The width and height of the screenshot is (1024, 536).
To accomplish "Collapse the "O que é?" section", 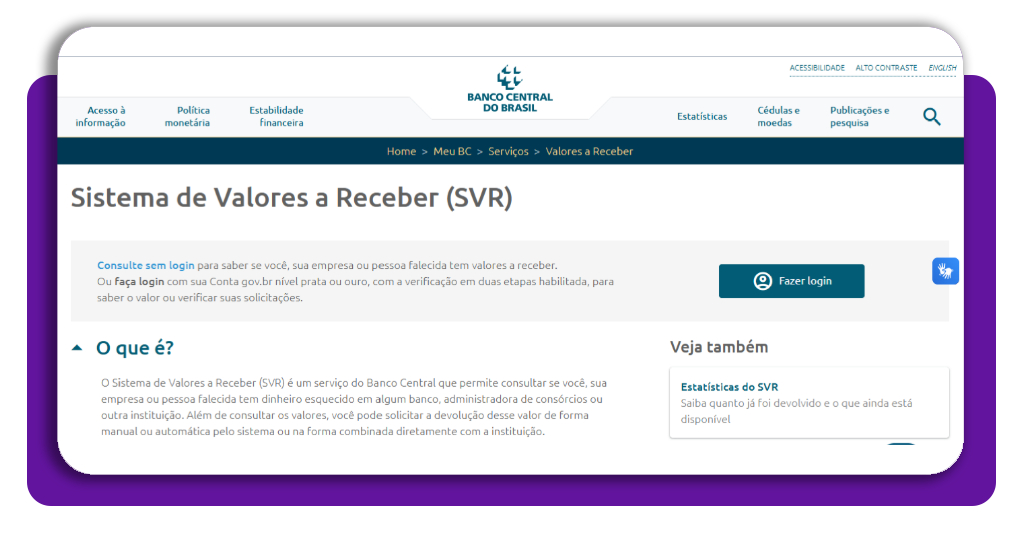I will pos(77,348).
